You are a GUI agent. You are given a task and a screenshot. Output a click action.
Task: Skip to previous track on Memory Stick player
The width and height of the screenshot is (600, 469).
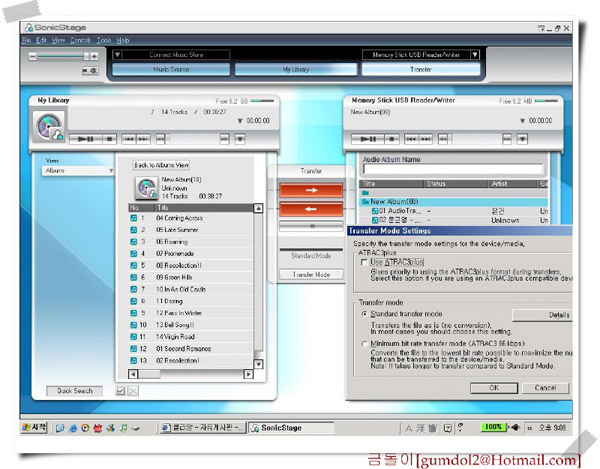click(x=411, y=139)
